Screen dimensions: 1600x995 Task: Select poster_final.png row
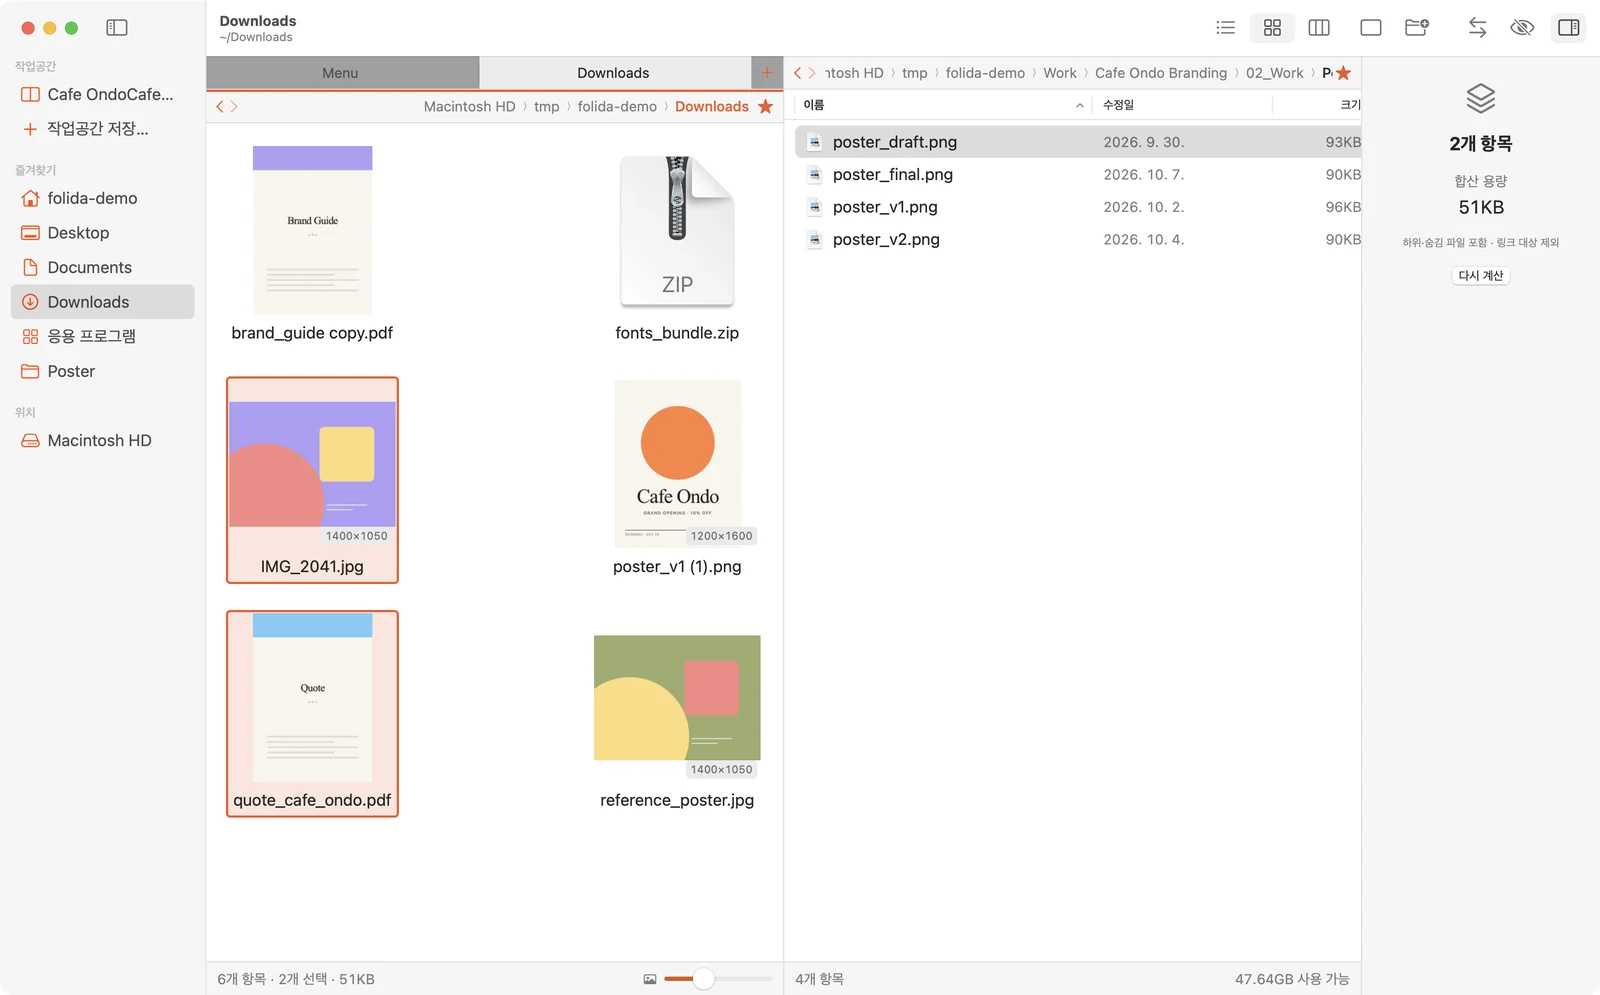pos(1078,175)
